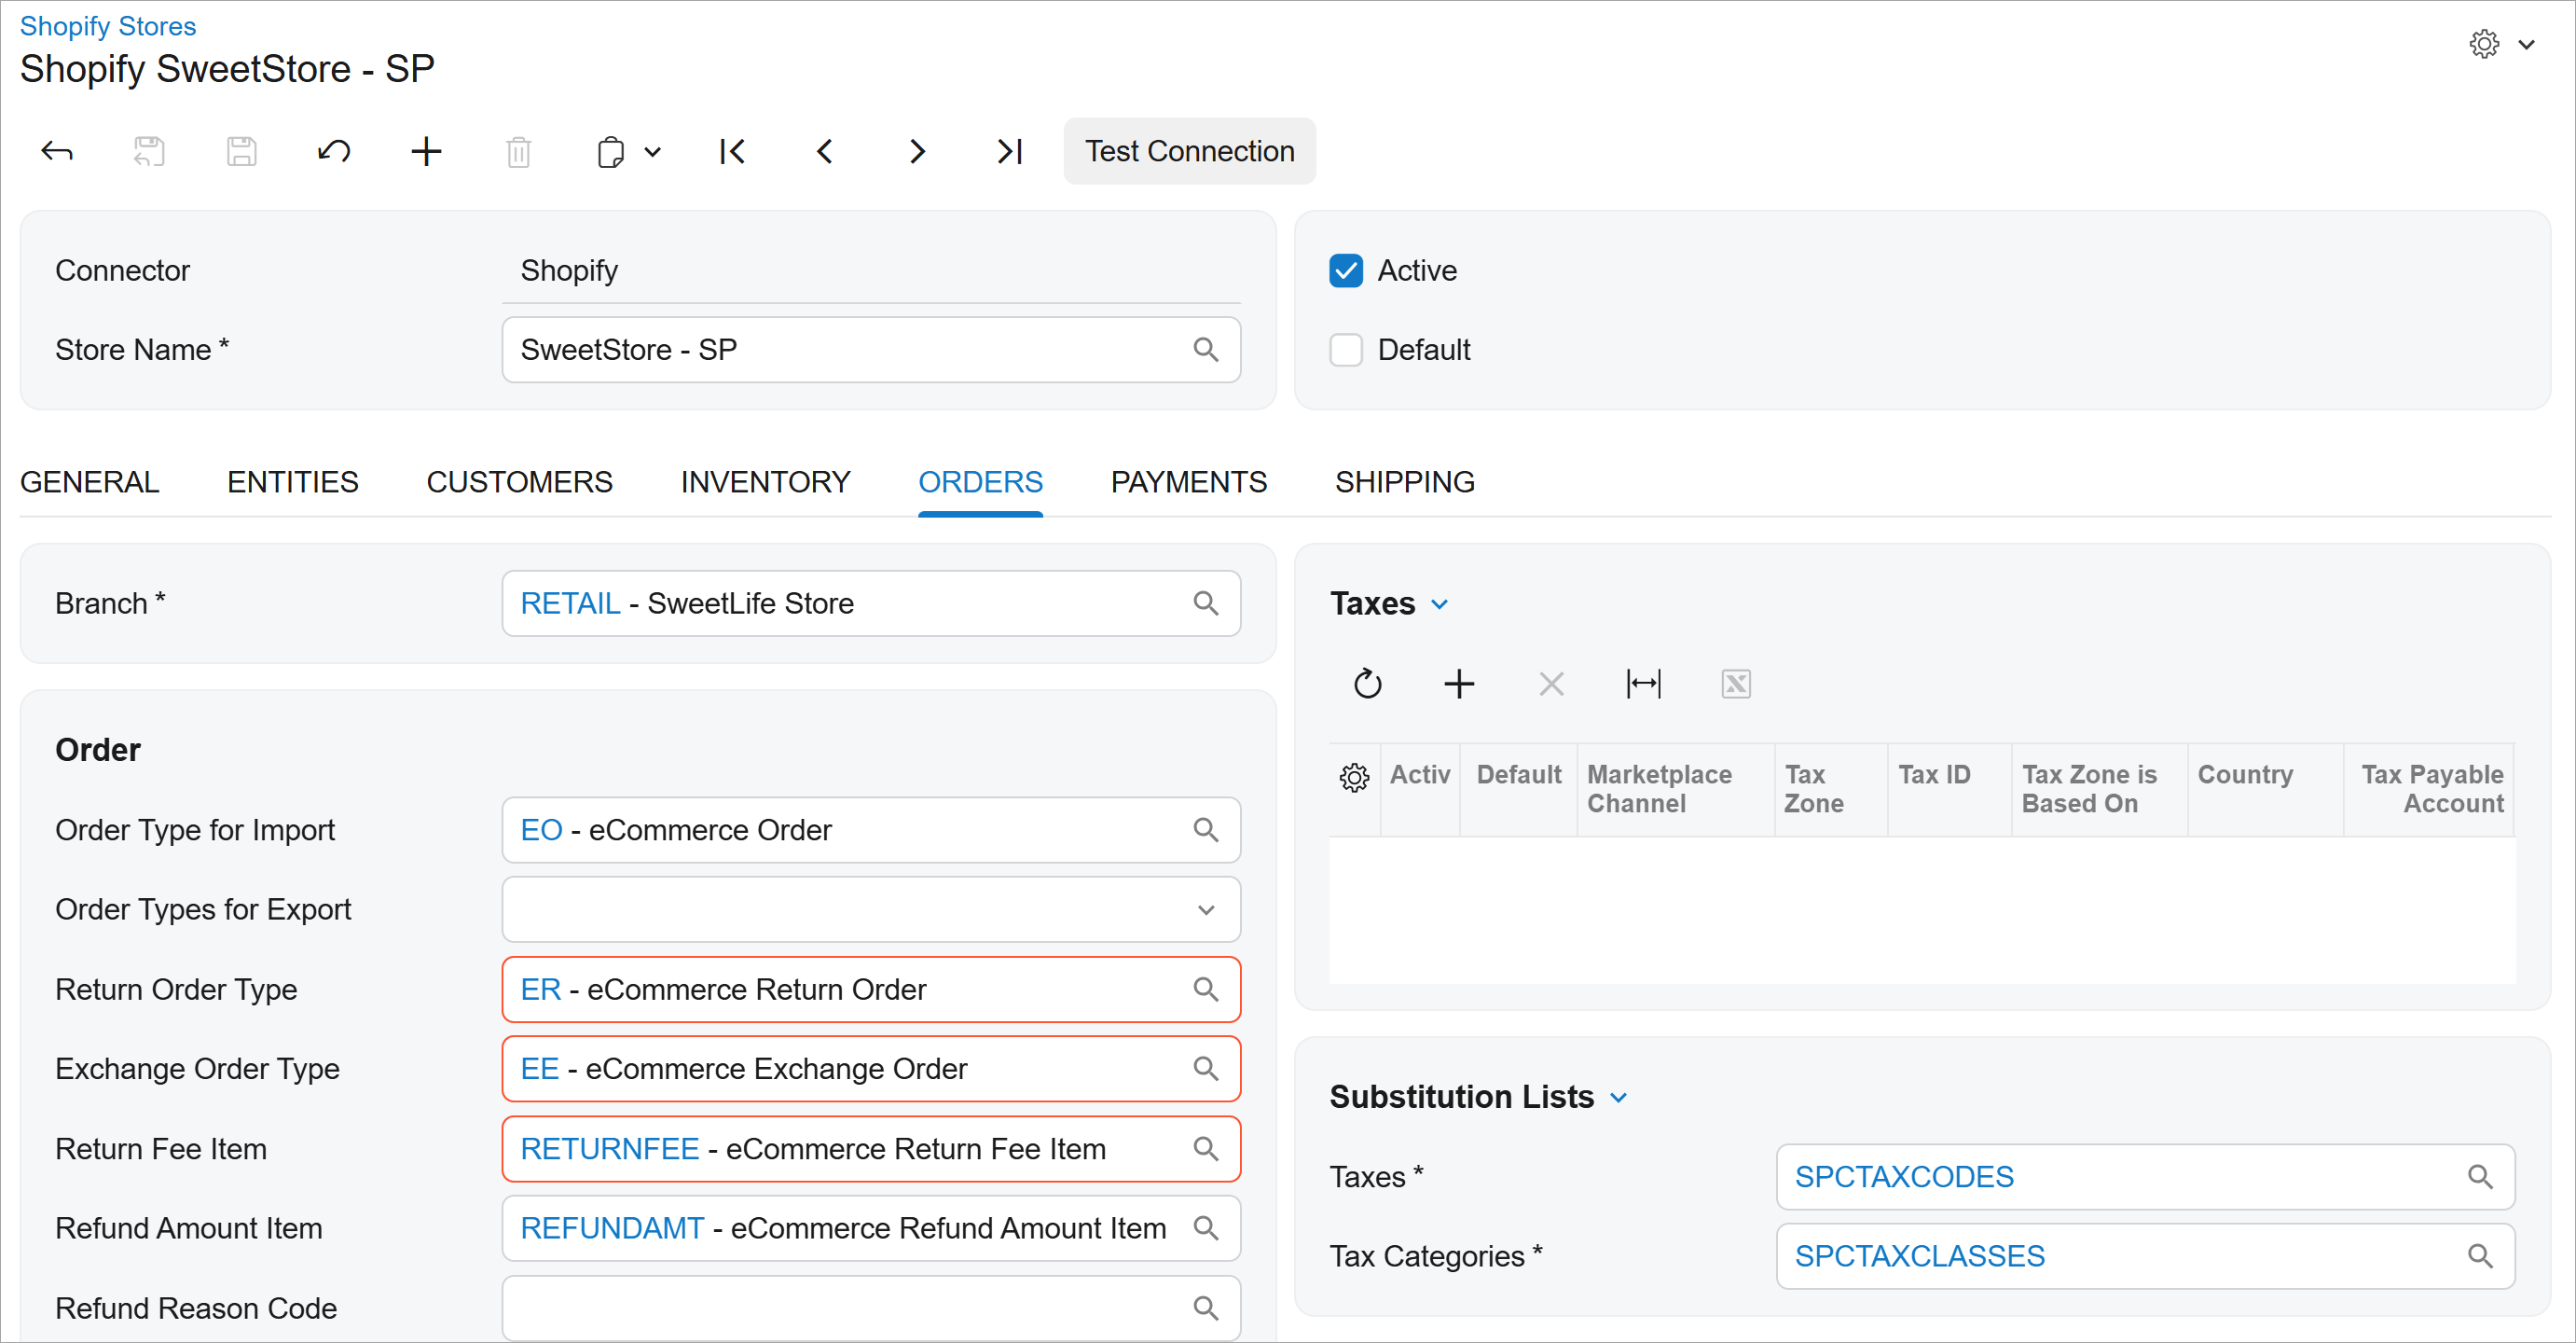Click the Branch lookup magnifier icon
2576x1343 pixels.
pyautogui.click(x=1205, y=603)
